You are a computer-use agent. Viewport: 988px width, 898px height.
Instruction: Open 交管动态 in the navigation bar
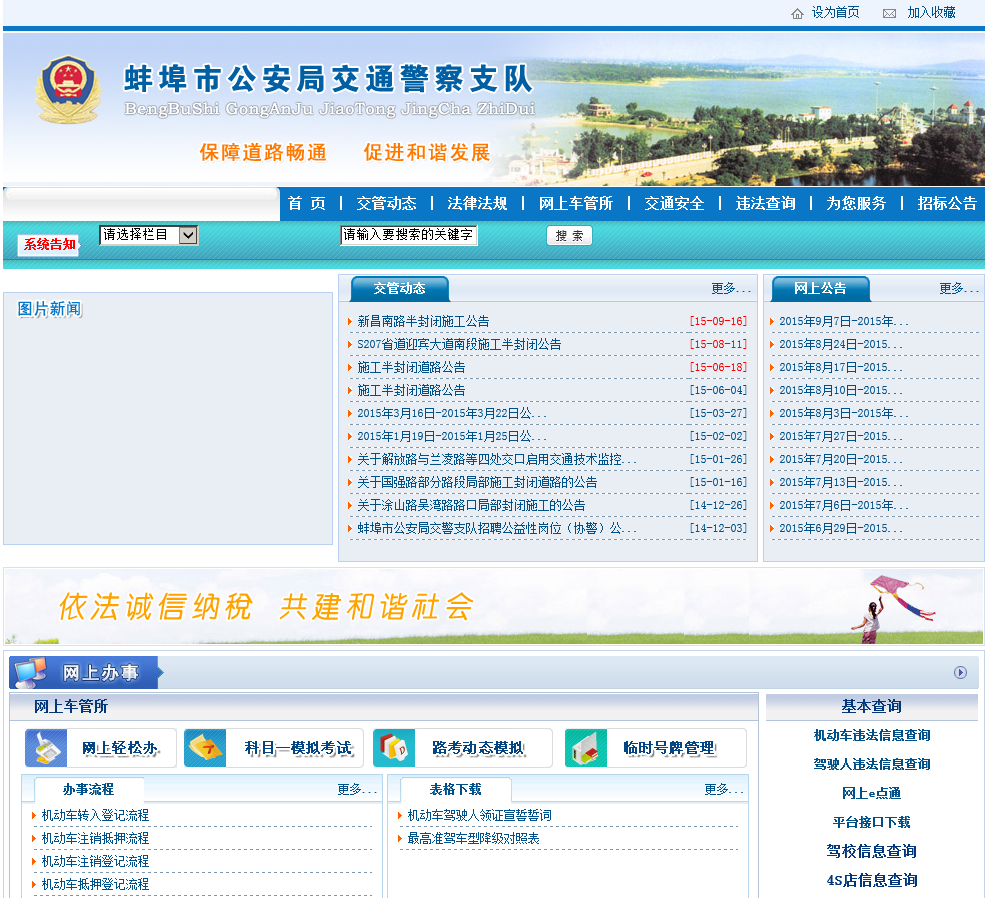point(386,204)
